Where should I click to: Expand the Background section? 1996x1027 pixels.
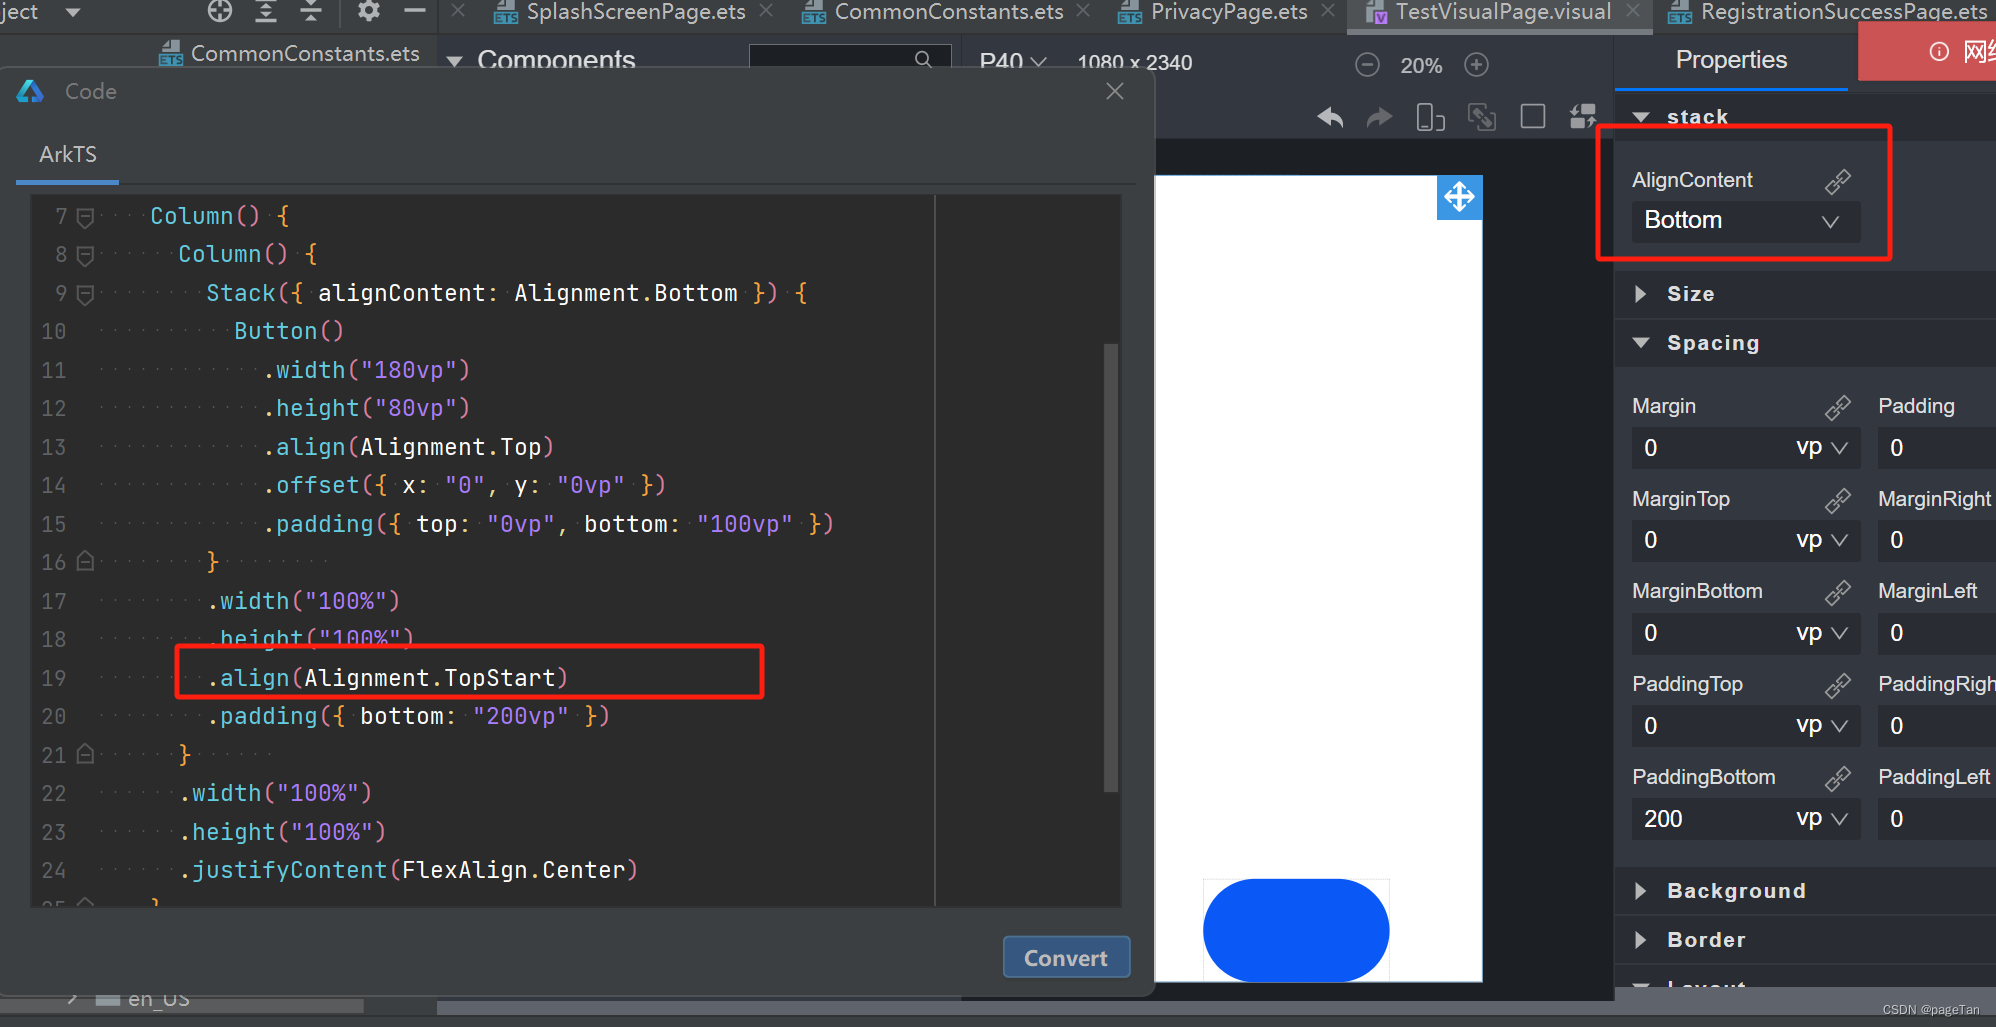1641,891
